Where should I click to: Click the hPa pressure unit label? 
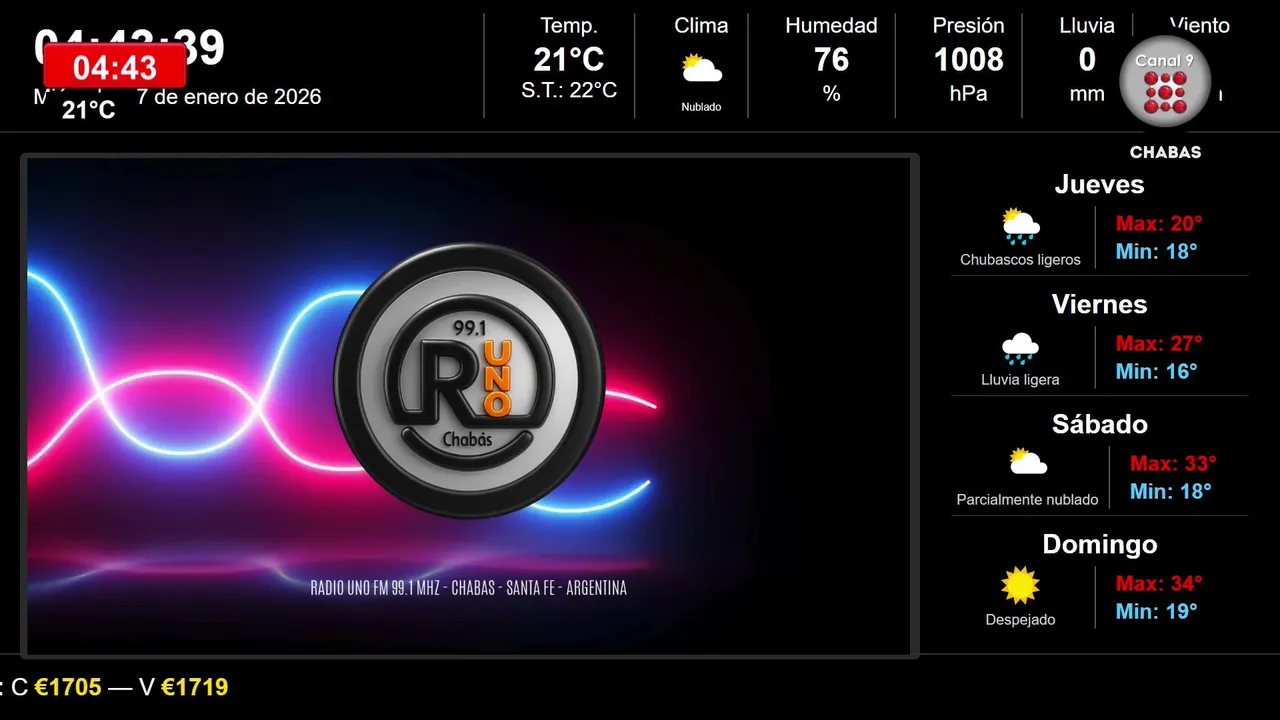tap(968, 93)
